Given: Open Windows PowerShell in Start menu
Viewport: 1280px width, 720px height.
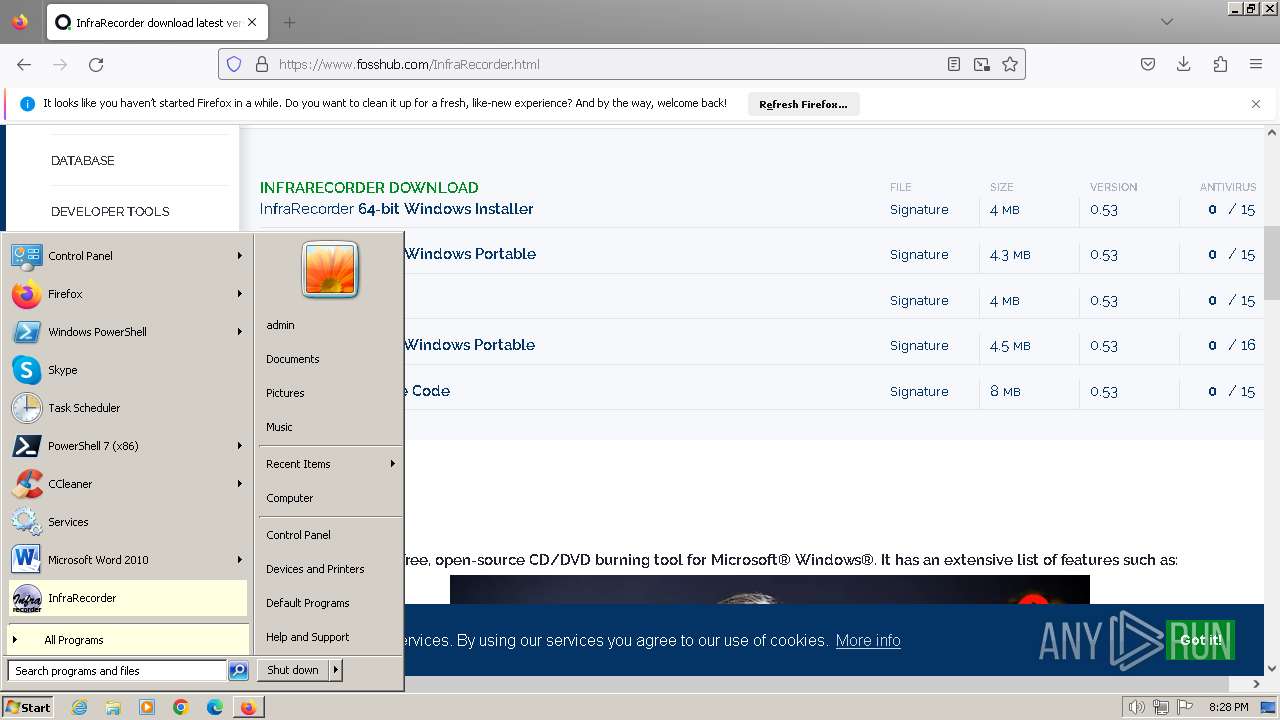Looking at the screenshot, I should (127, 332).
